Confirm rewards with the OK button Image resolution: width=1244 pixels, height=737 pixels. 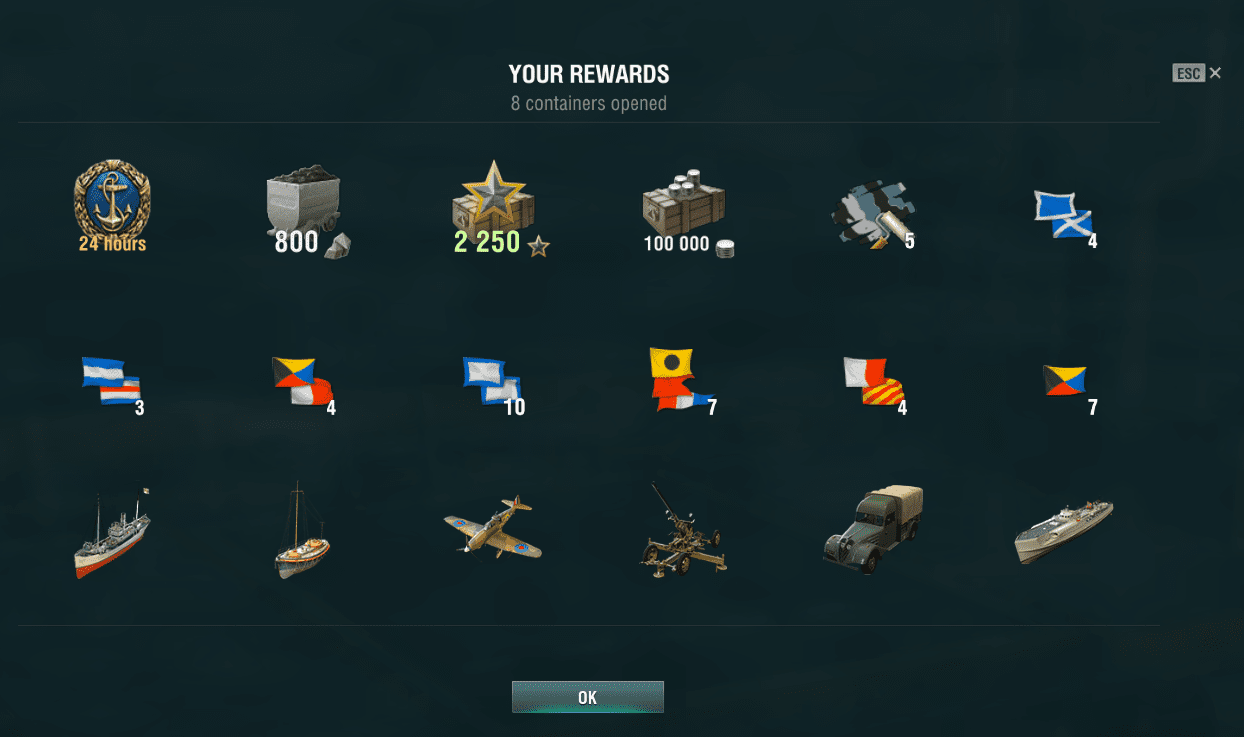pos(588,697)
